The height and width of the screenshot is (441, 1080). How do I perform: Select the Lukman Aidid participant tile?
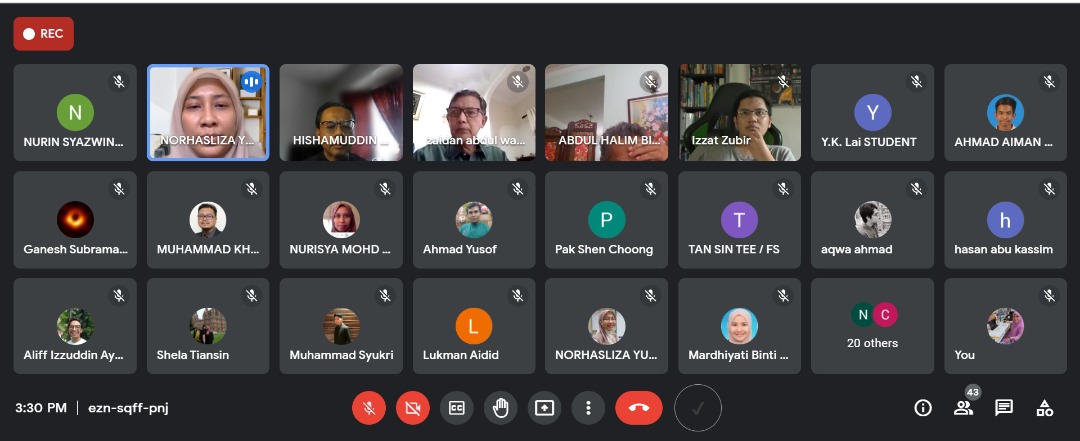pyautogui.click(x=474, y=326)
